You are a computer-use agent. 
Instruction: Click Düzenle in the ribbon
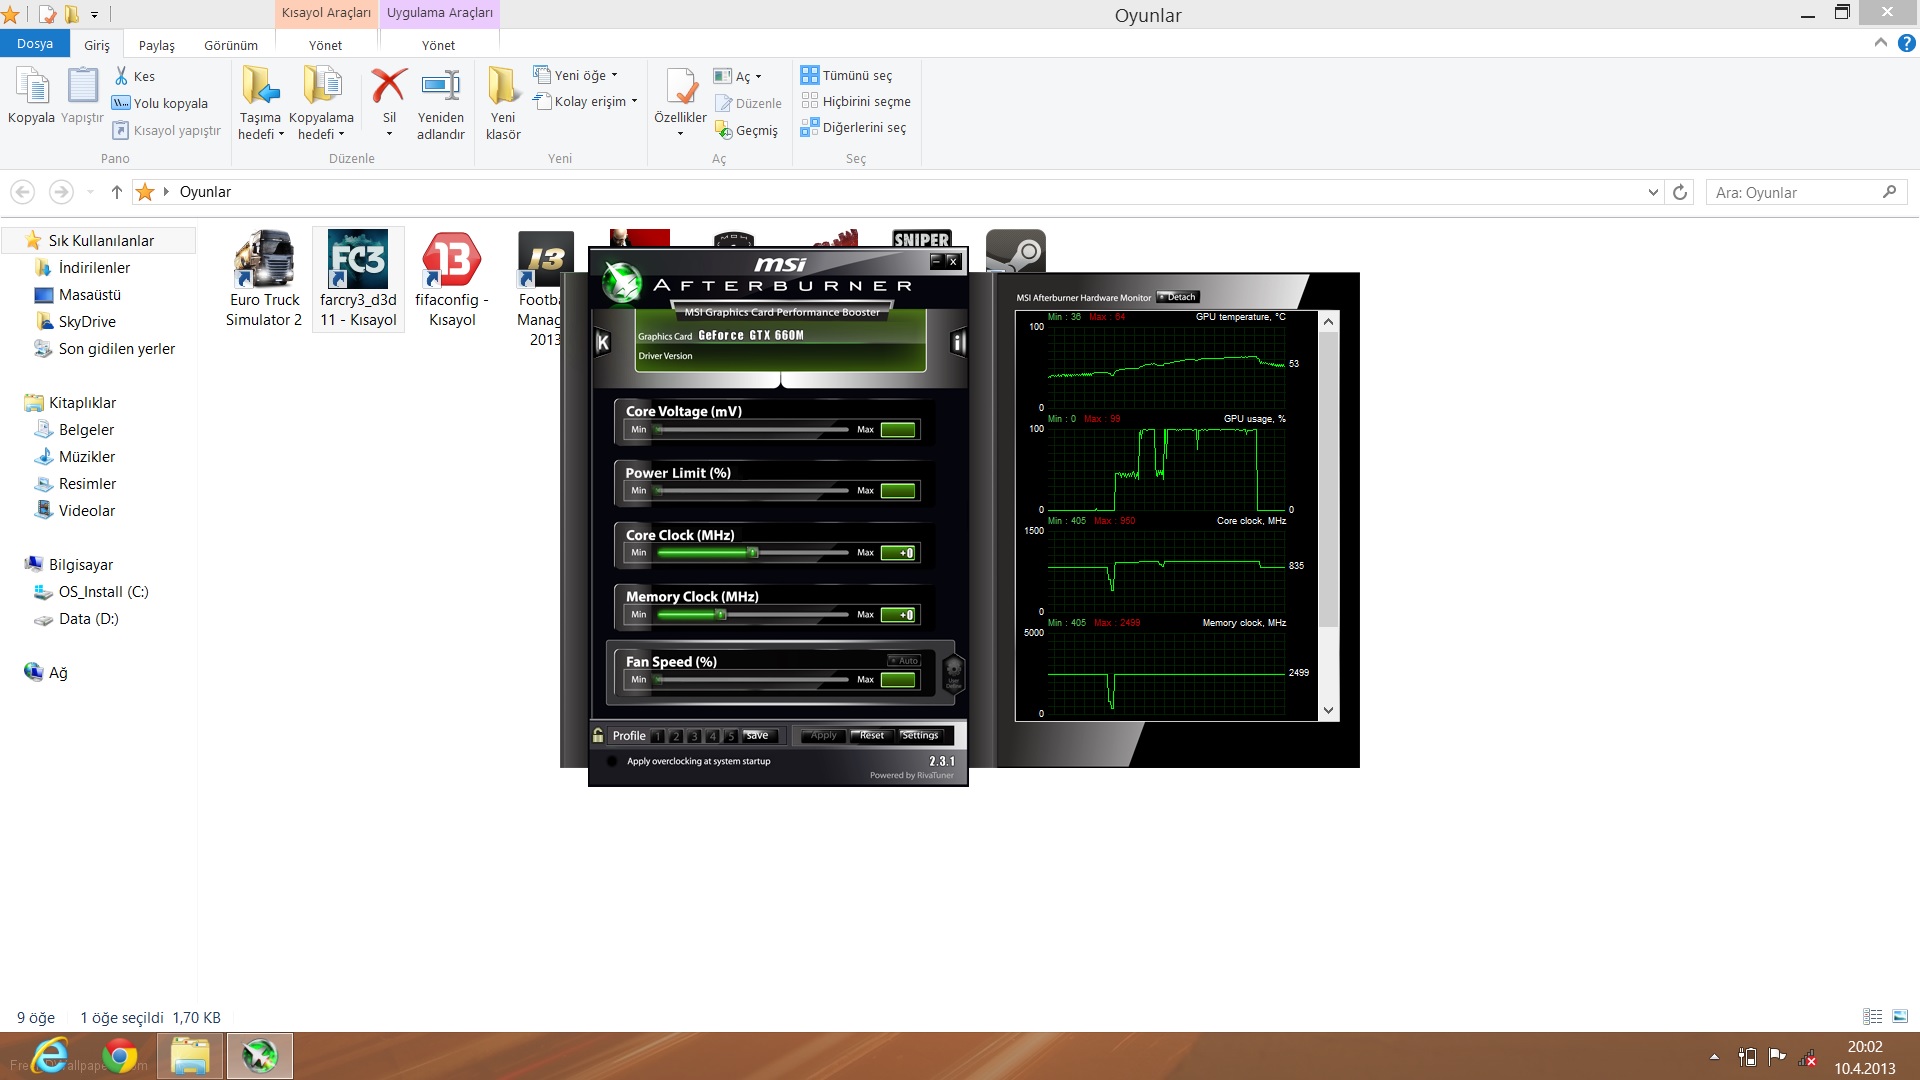(x=749, y=103)
